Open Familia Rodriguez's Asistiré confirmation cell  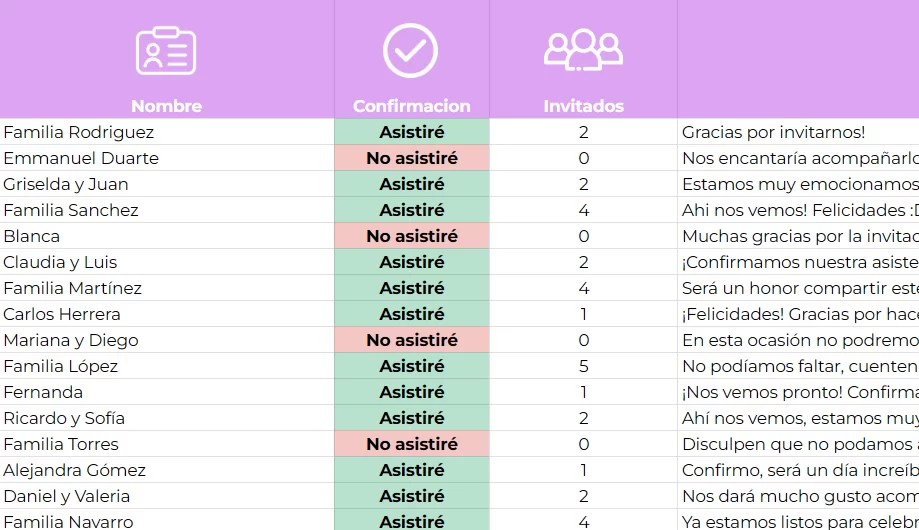pos(411,132)
